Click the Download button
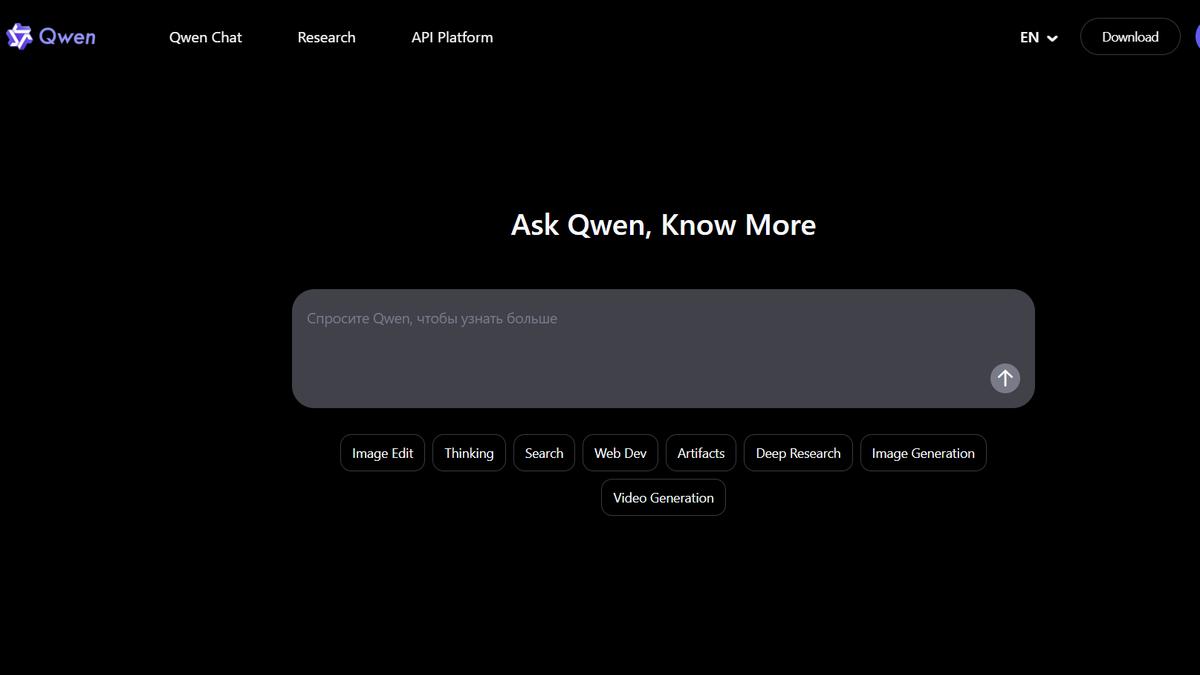The width and height of the screenshot is (1200, 675). pyautogui.click(x=1130, y=36)
